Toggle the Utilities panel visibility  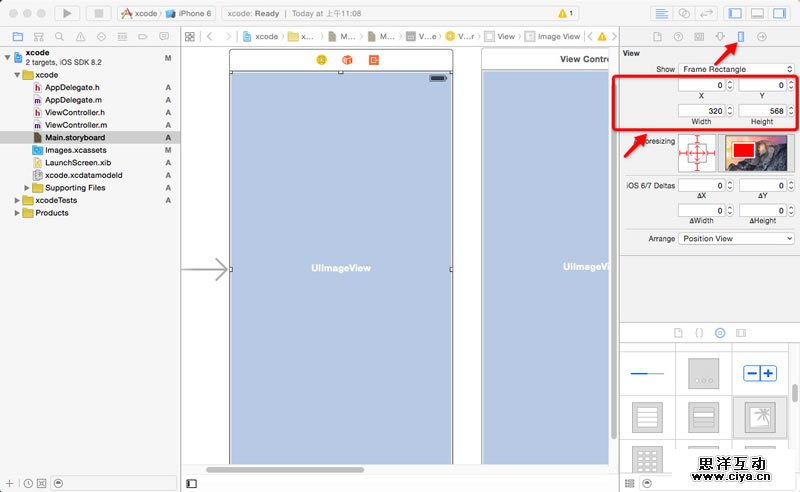pyautogui.click(x=781, y=14)
